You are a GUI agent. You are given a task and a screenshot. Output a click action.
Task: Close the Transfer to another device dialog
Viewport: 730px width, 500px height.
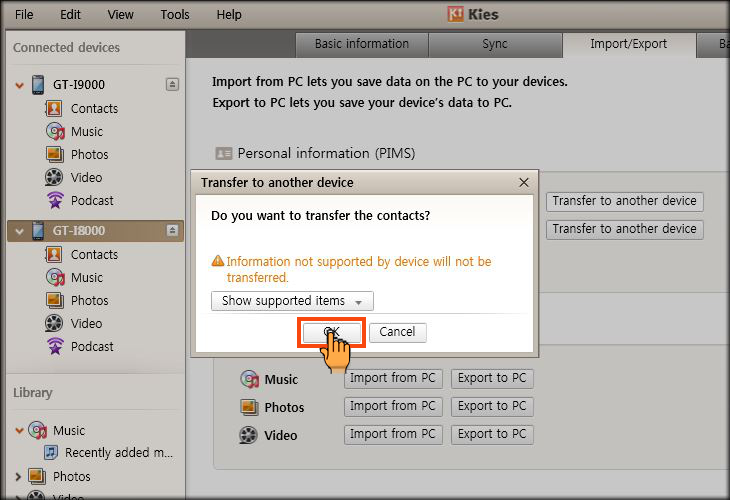tap(524, 182)
